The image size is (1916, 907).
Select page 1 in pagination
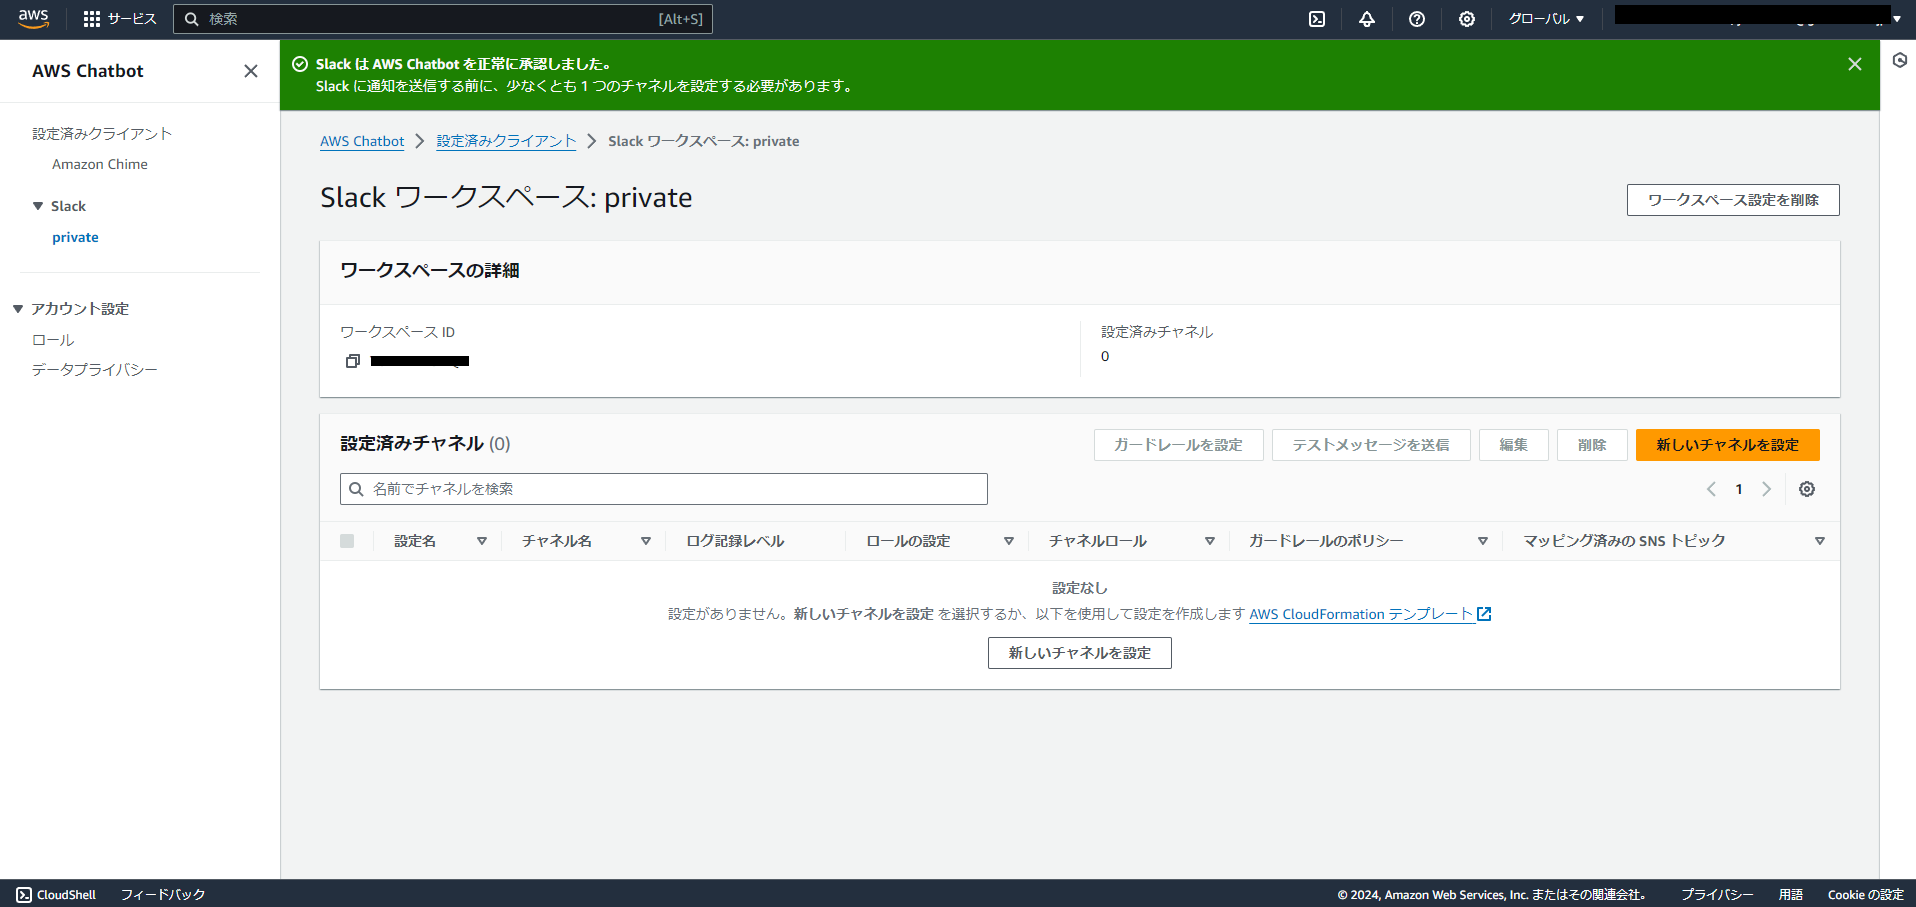1739,489
